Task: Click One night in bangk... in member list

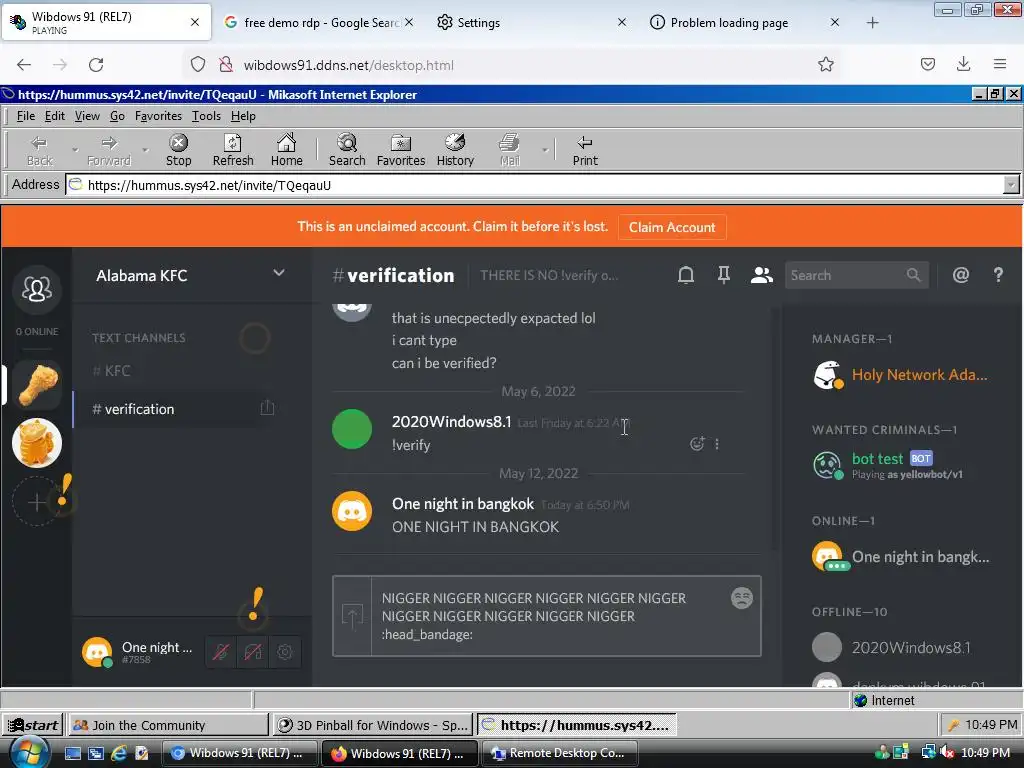Action: click(901, 556)
